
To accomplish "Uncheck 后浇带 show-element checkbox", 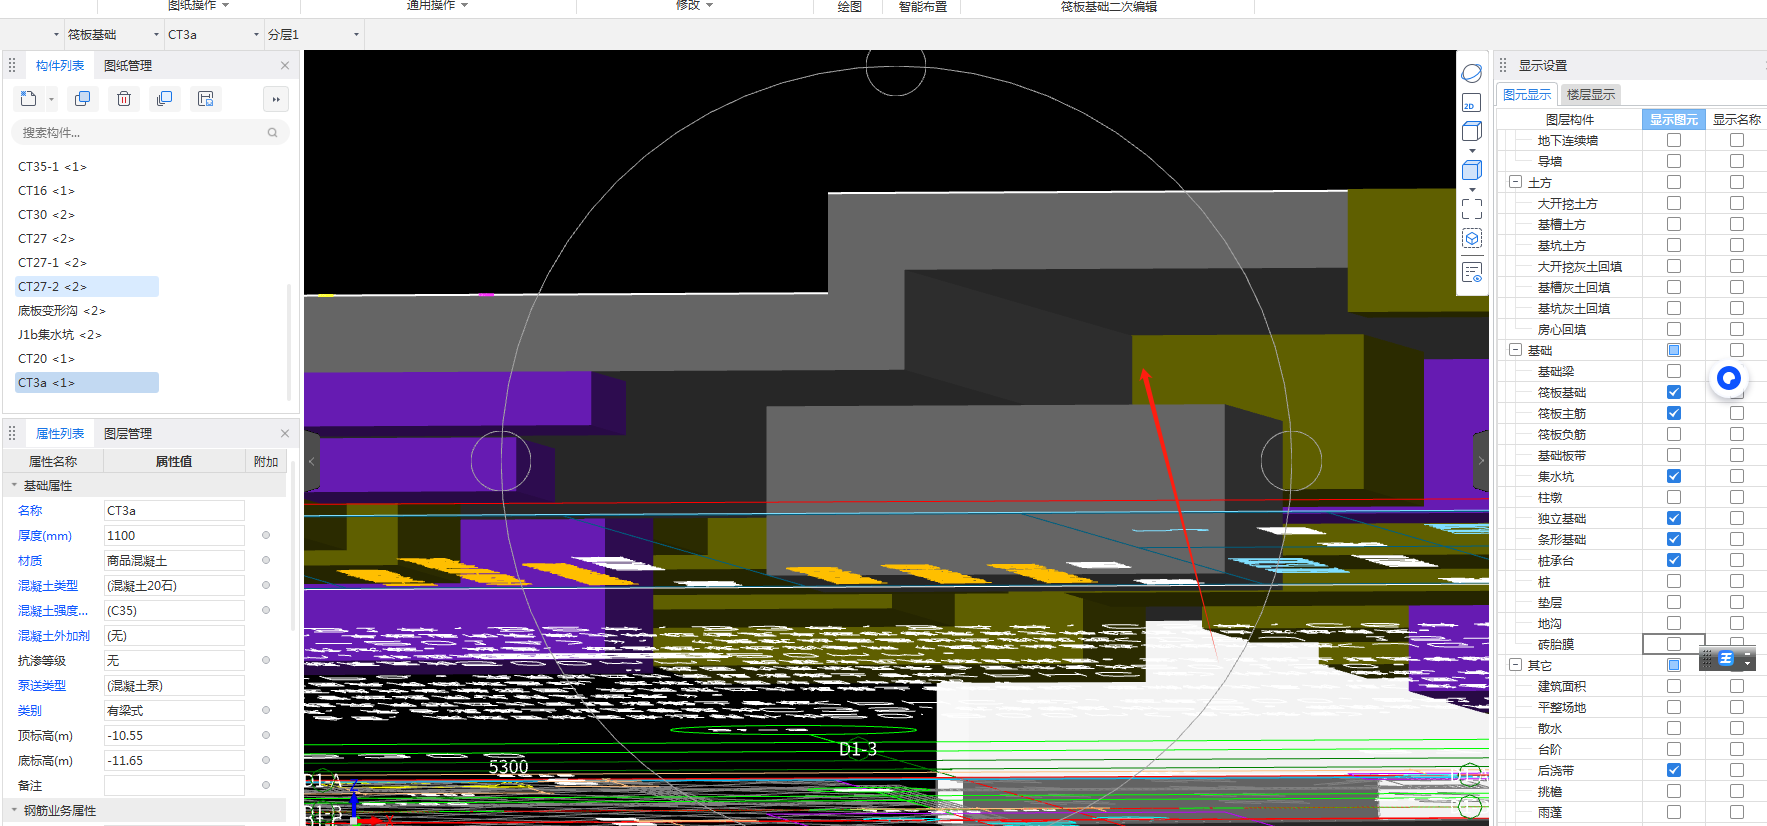I will 1674,770.
